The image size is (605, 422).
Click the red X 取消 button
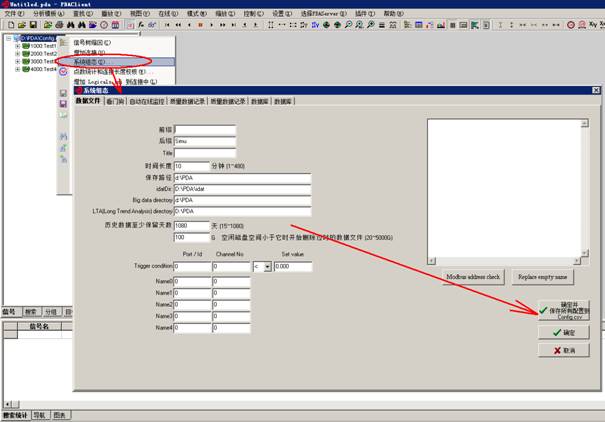[x=563, y=351]
